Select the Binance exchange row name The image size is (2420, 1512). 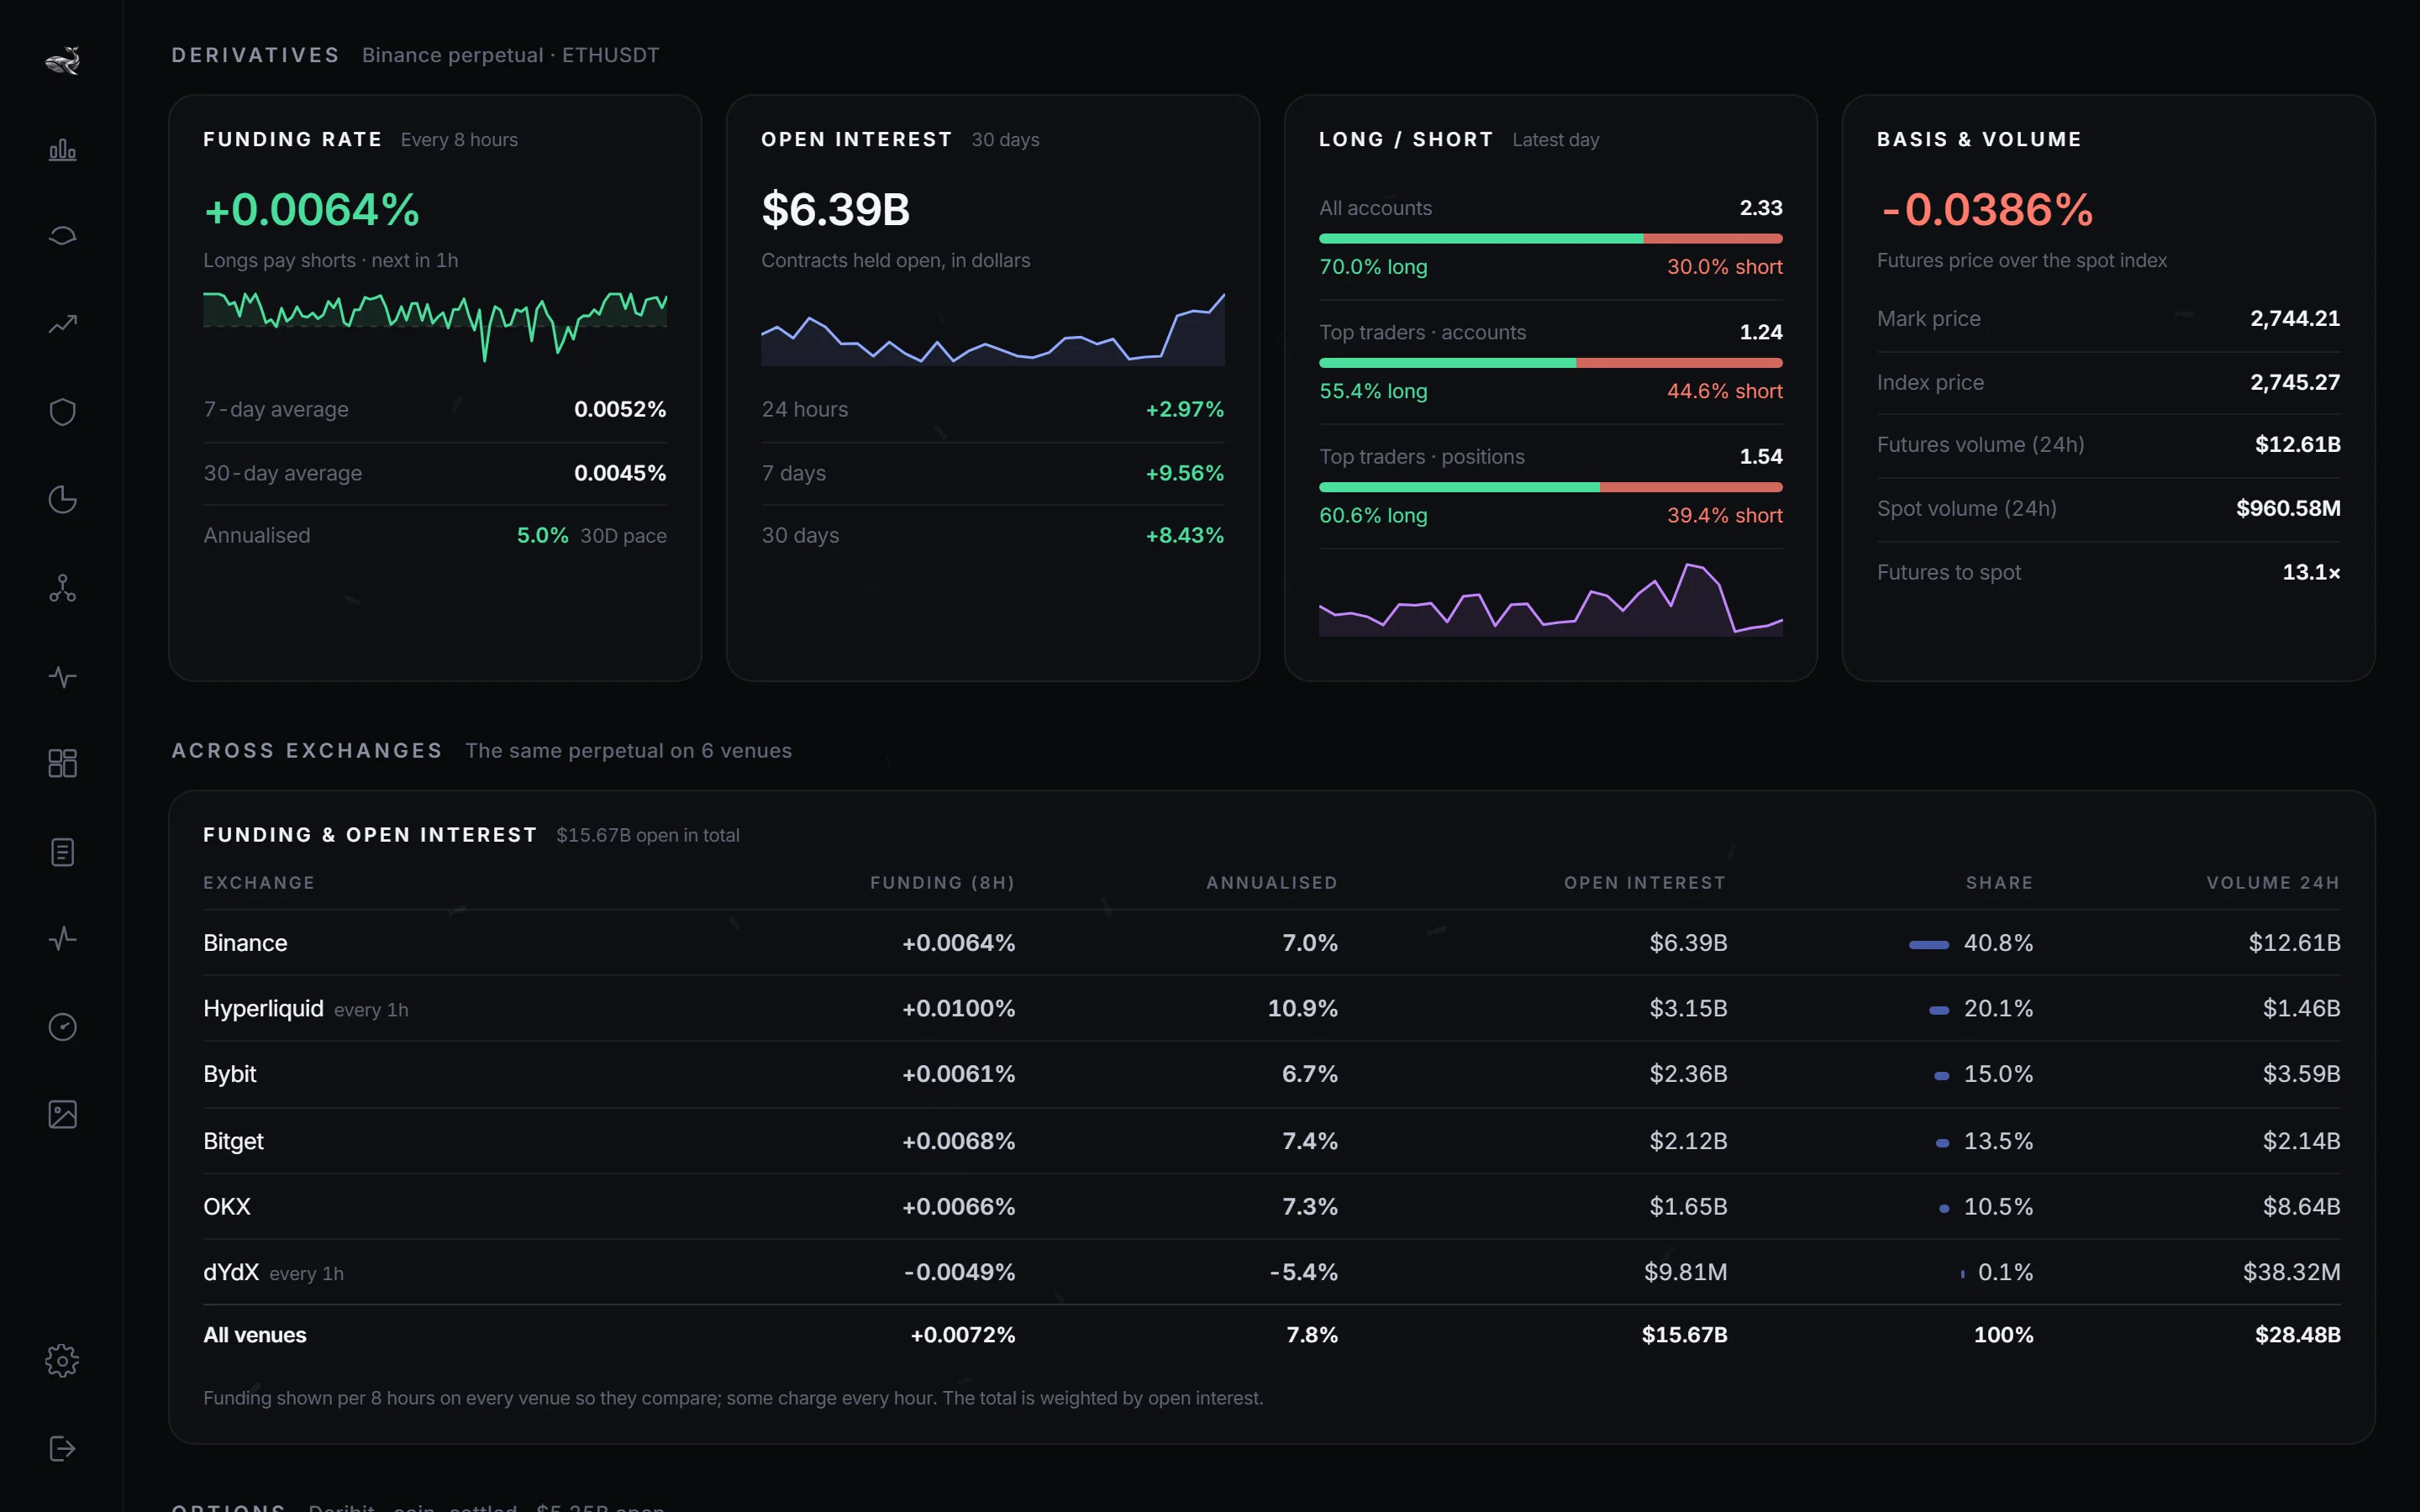pyautogui.click(x=245, y=943)
